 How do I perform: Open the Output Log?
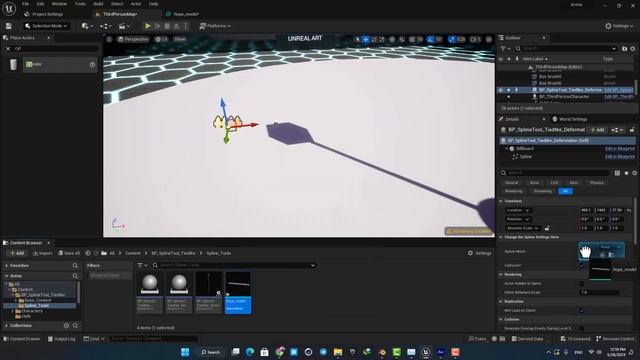(61, 339)
